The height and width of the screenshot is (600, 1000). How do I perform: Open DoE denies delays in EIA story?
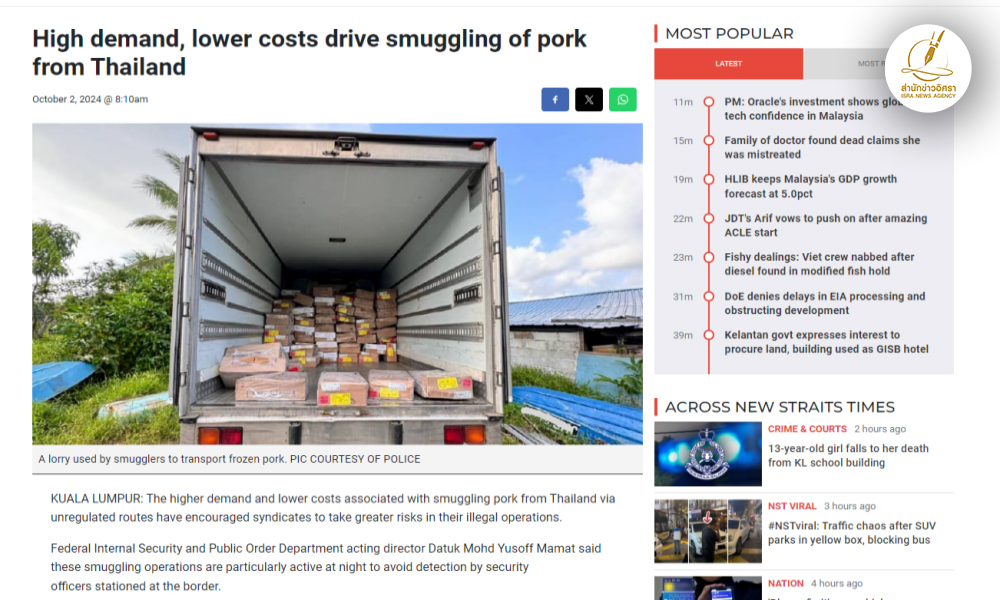[x=825, y=303]
